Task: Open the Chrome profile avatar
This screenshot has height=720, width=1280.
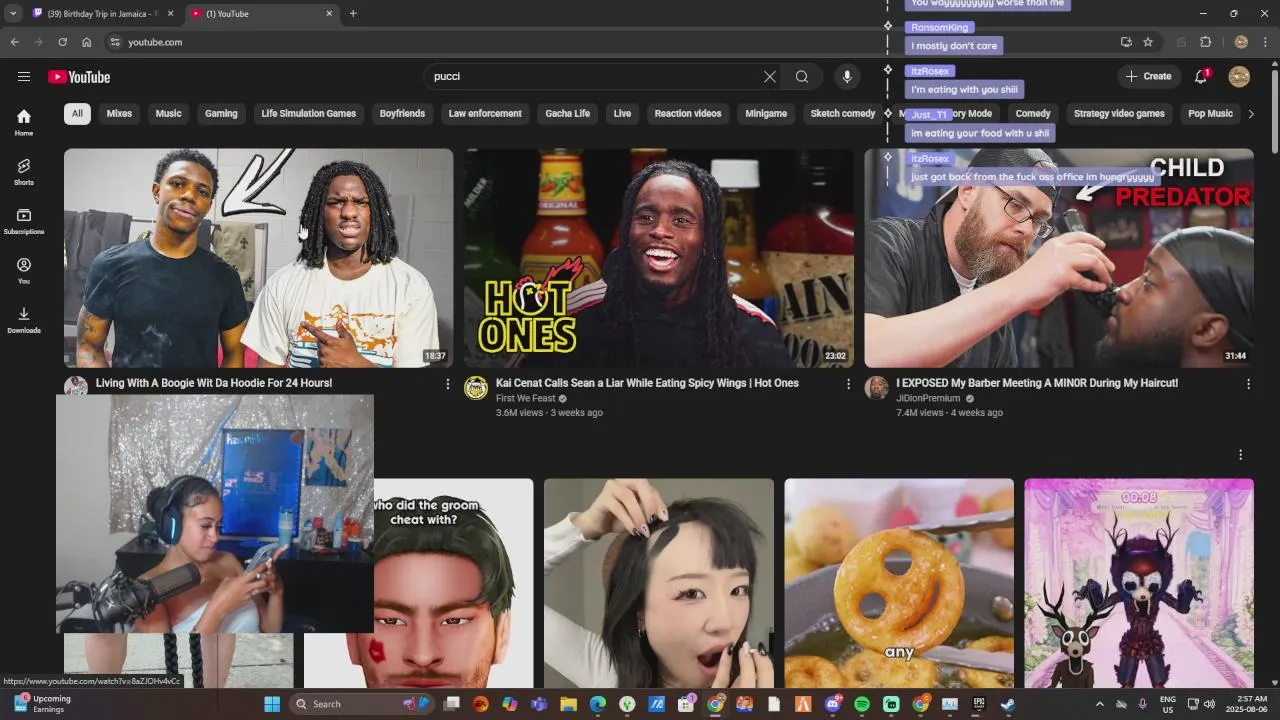Action: pos(1241,42)
